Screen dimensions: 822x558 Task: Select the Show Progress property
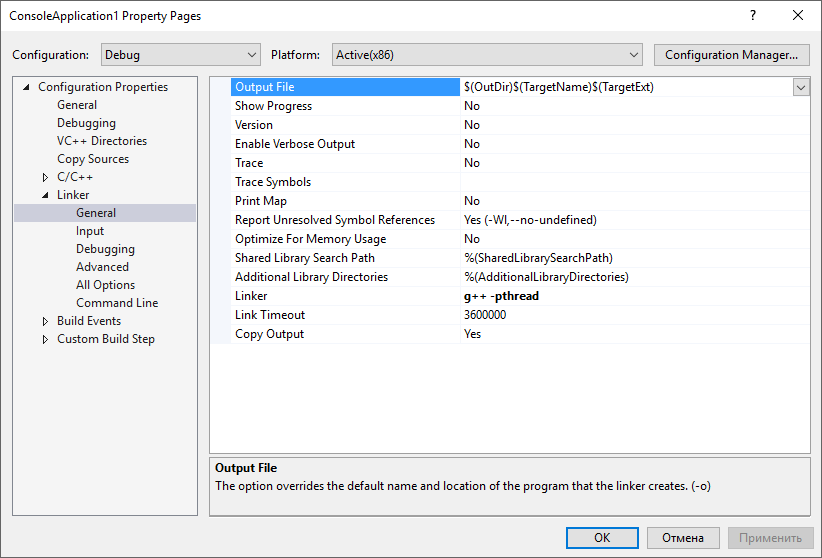pyautogui.click(x=345, y=106)
